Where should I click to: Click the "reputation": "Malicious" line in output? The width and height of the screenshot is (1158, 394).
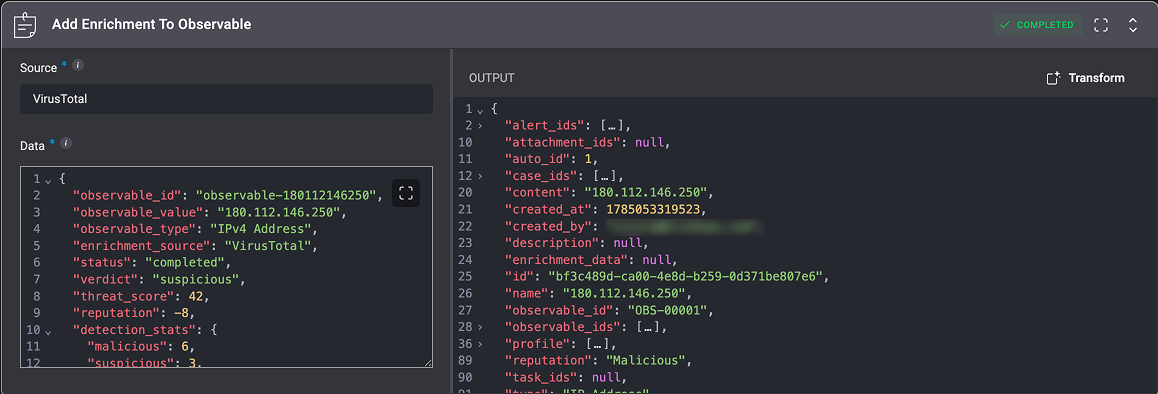600,361
